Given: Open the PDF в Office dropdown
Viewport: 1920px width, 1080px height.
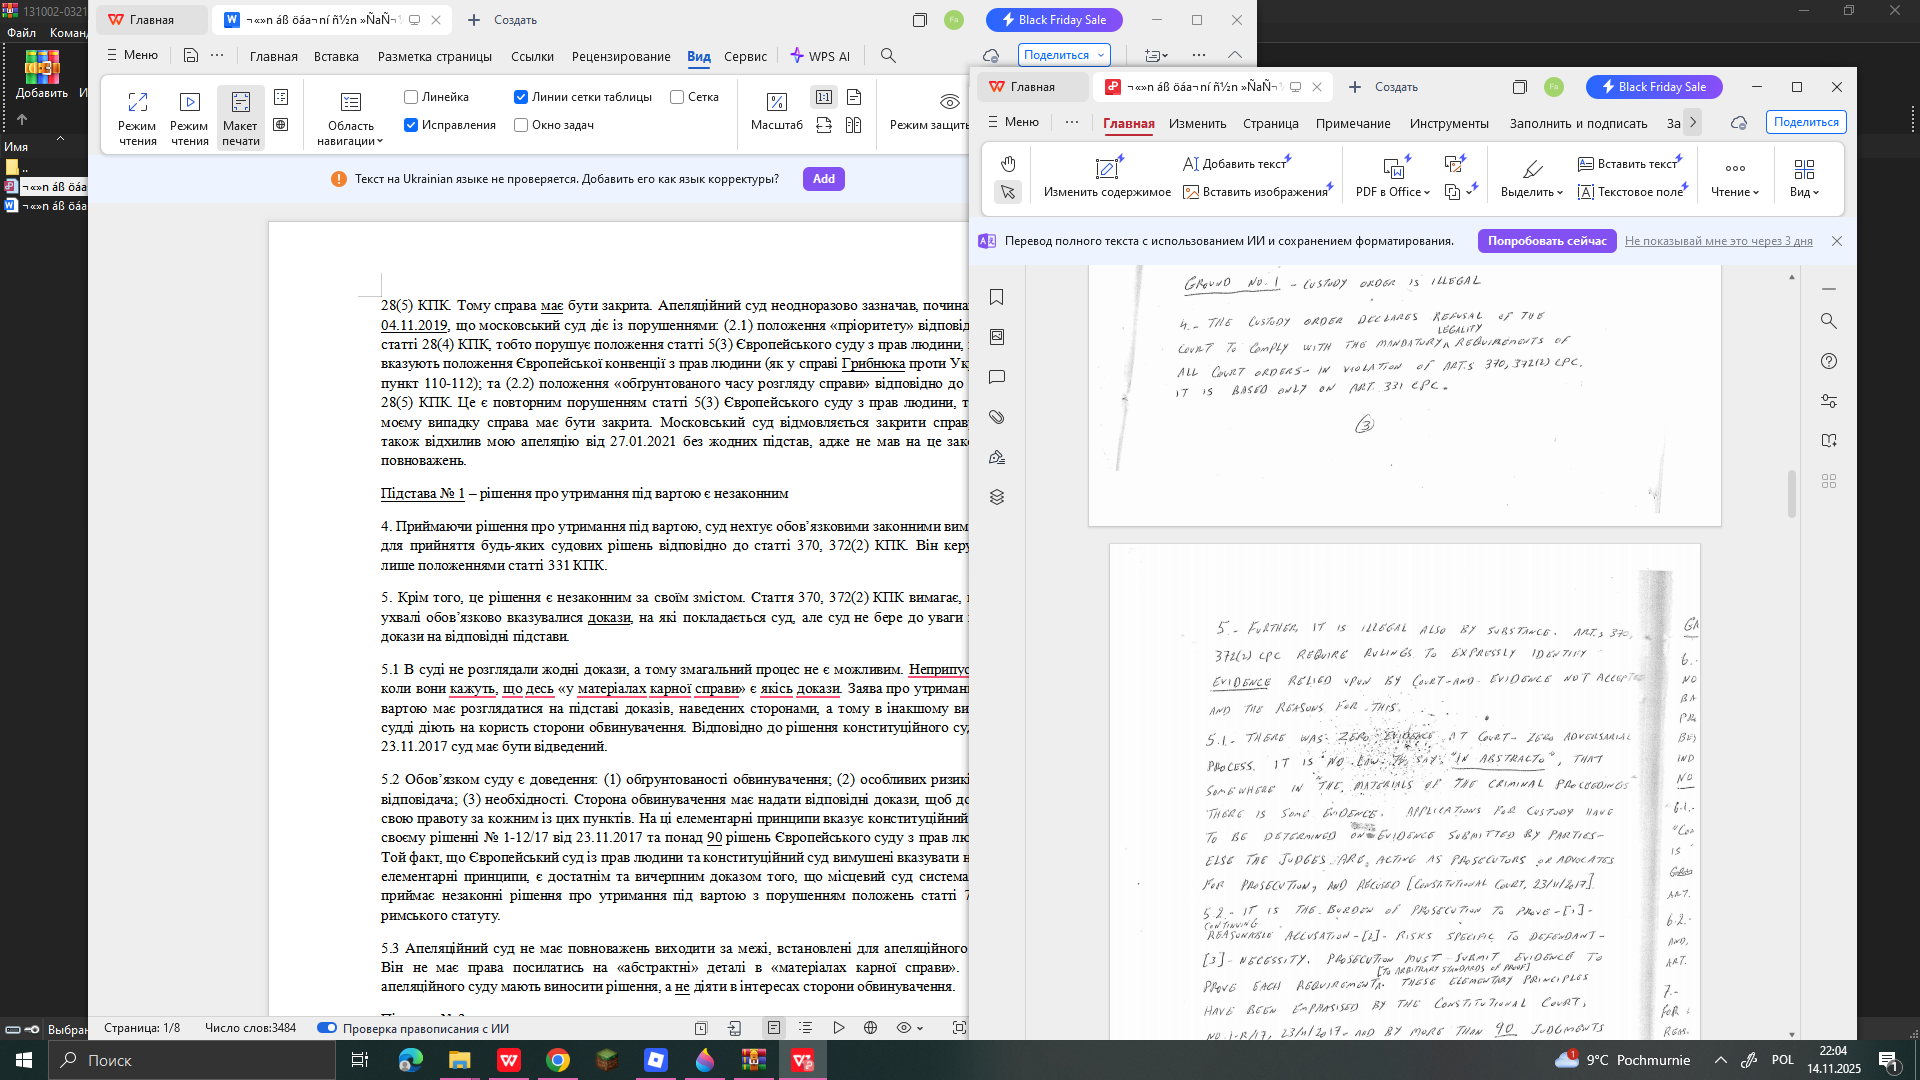Looking at the screenshot, I should pyautogui.click(x=1393, y=192).
